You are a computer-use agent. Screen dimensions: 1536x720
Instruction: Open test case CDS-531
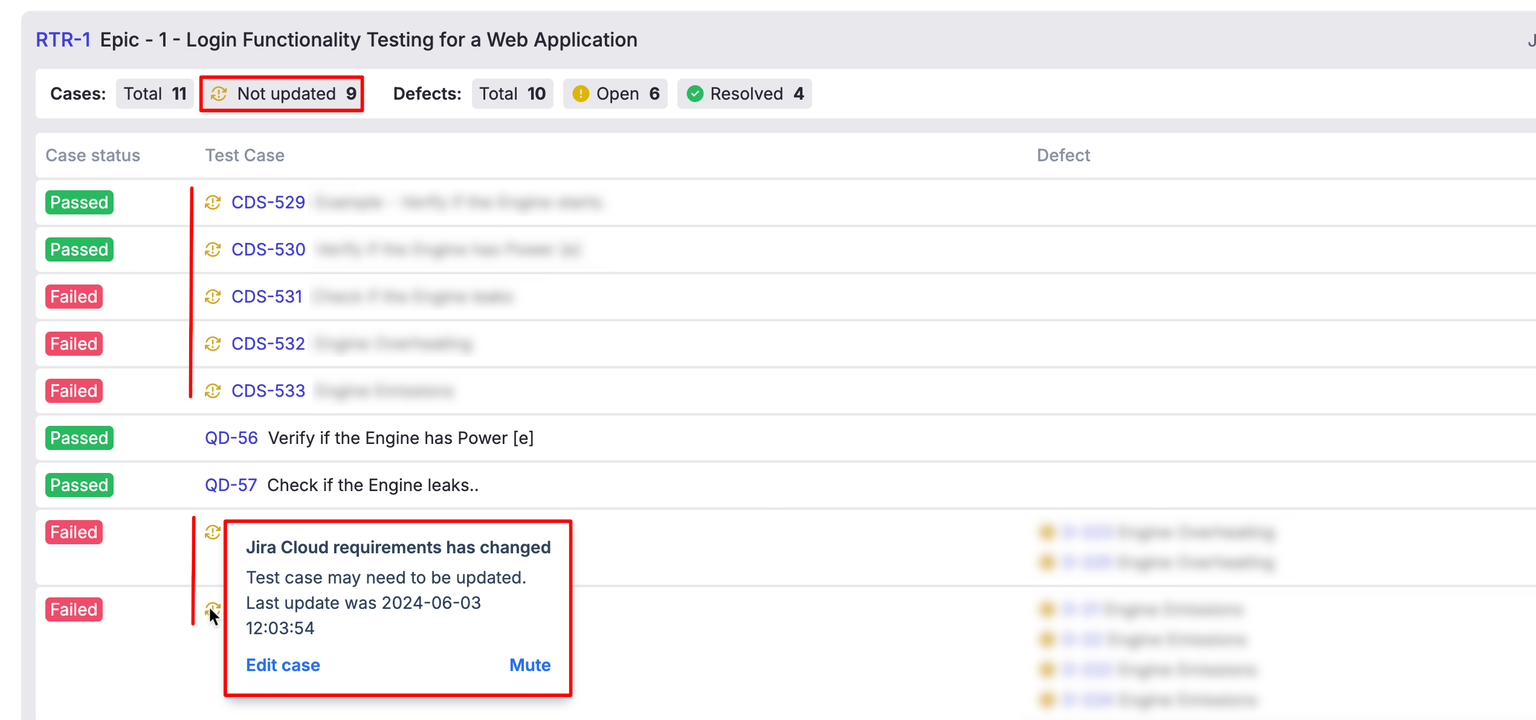(267, 297)
